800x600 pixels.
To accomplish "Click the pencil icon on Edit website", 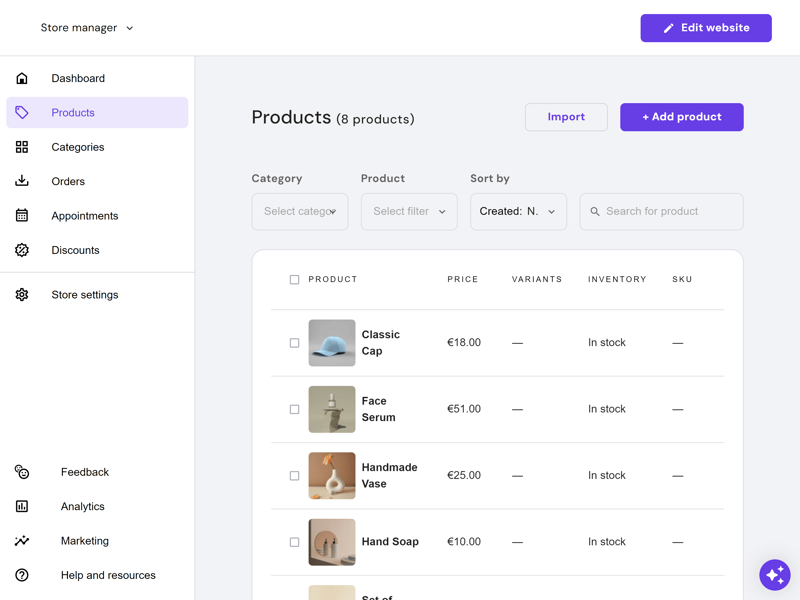I will pos(668,28).
